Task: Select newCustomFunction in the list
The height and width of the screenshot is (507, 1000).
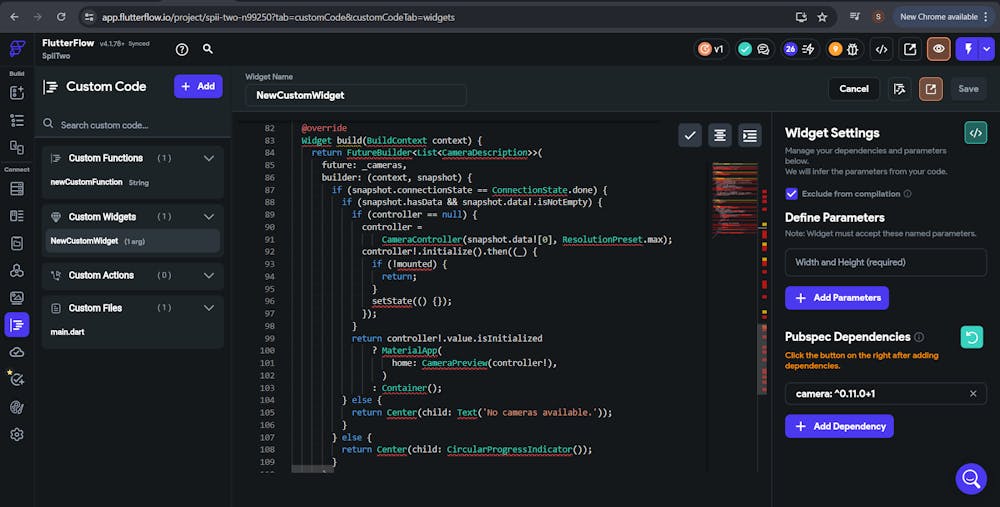Action: pyautogui.click(x=86, y=182)
